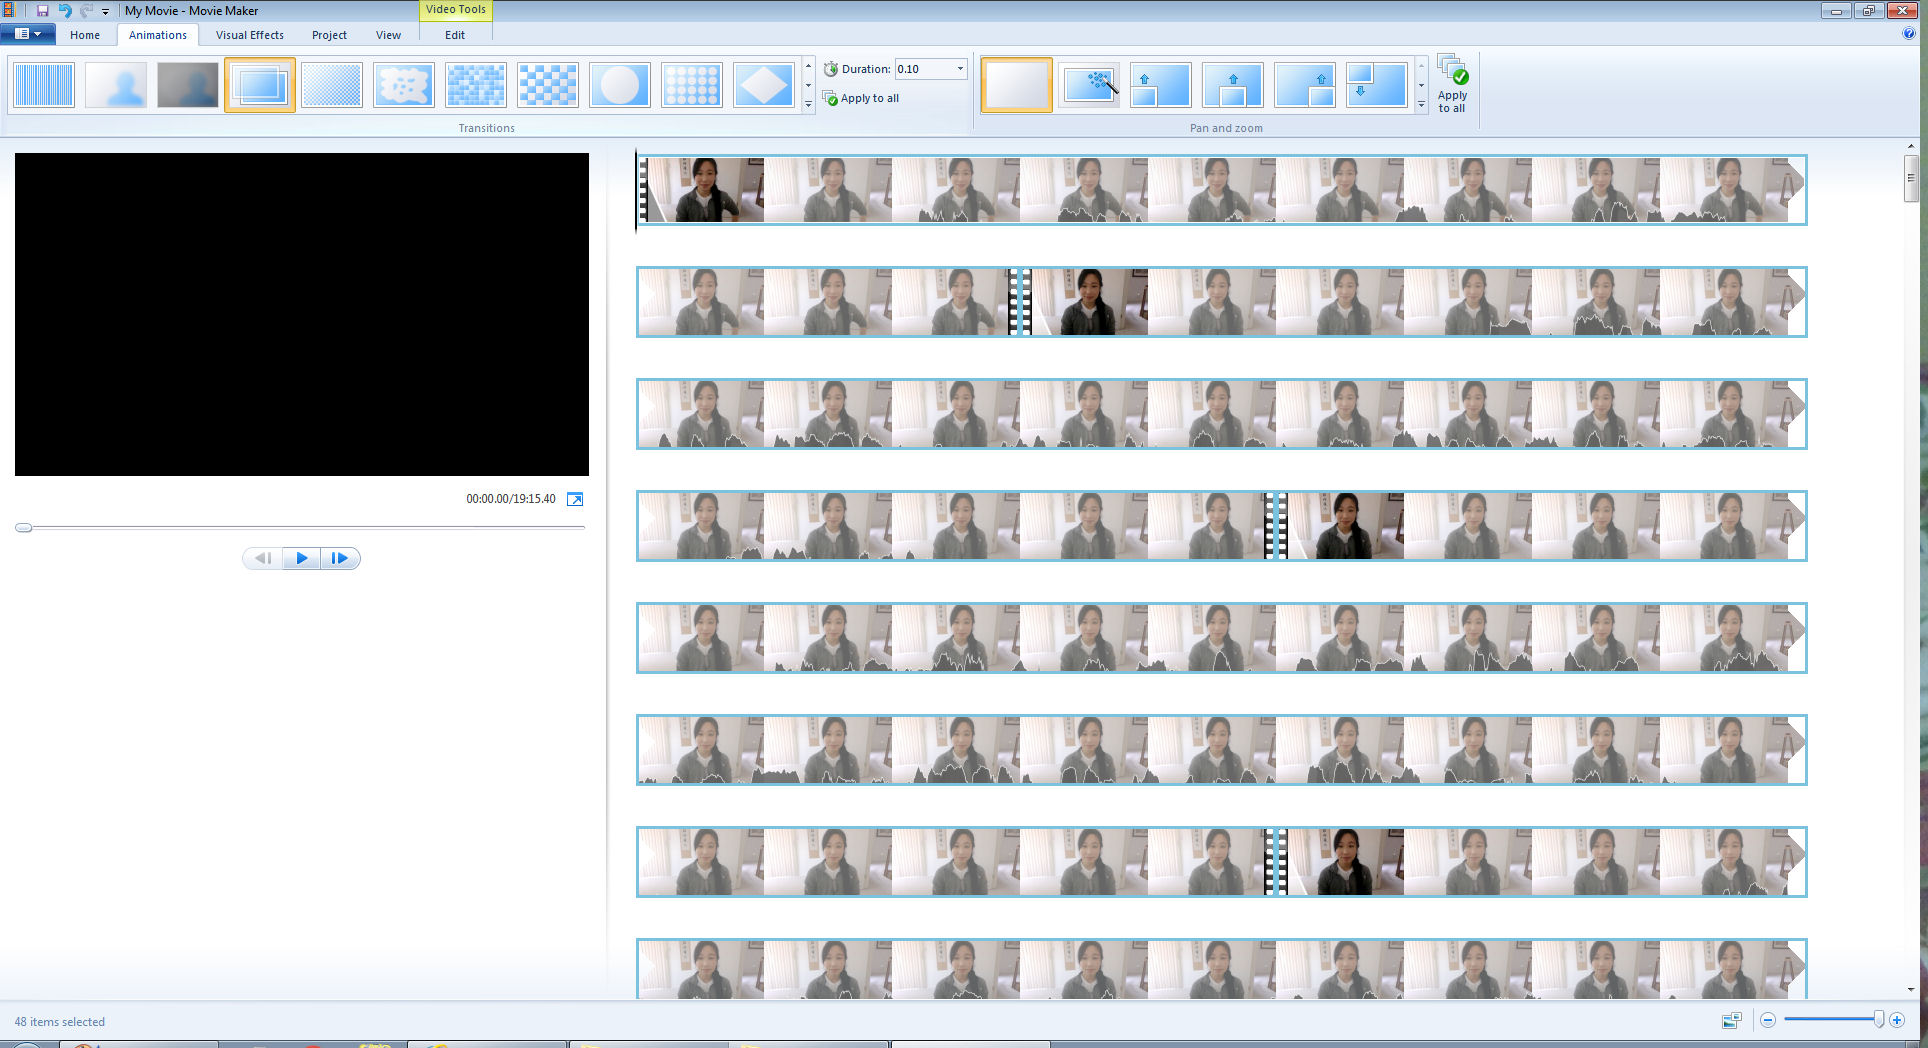Choose the checkerboard transition
The image size is (1928, 1048).
pos(547,85)
